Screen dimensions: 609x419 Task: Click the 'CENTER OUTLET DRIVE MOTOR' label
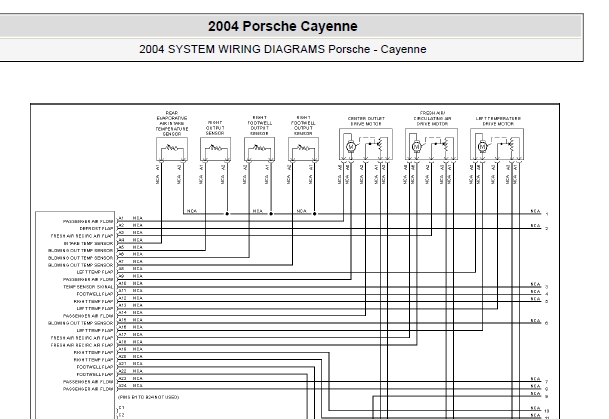366,121
